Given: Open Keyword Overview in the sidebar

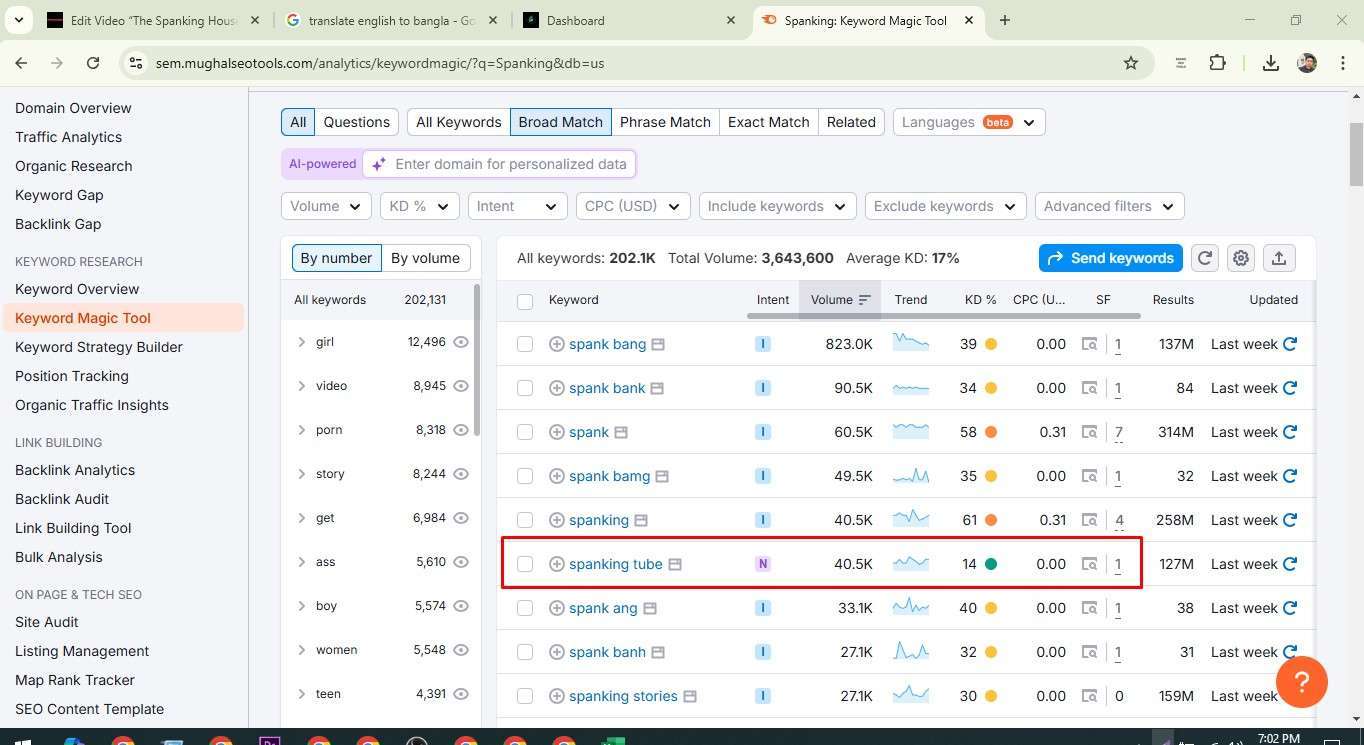Looking at the screenshot, I should [77, 289].
